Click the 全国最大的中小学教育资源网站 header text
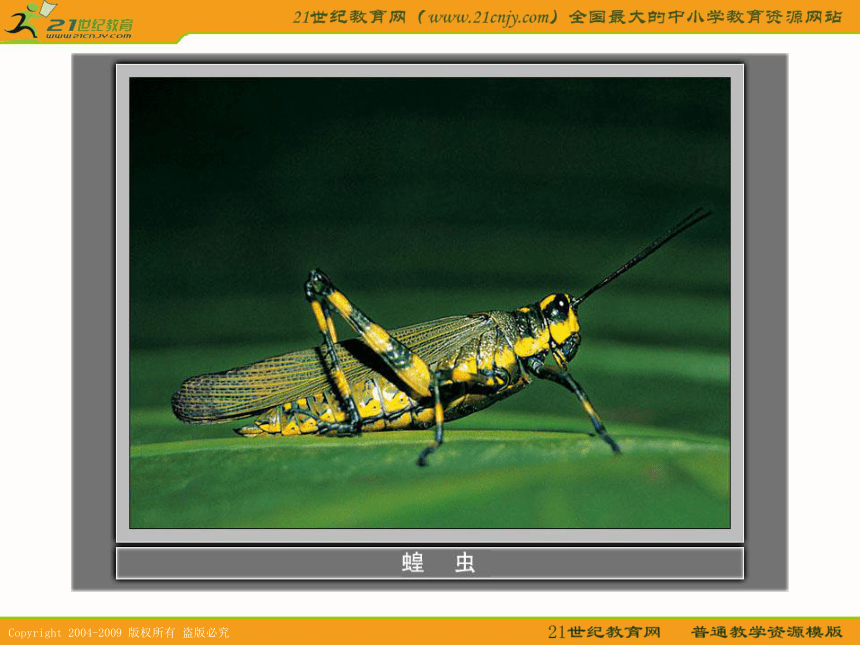The image size is (860, 645). (x=705, y=17)
